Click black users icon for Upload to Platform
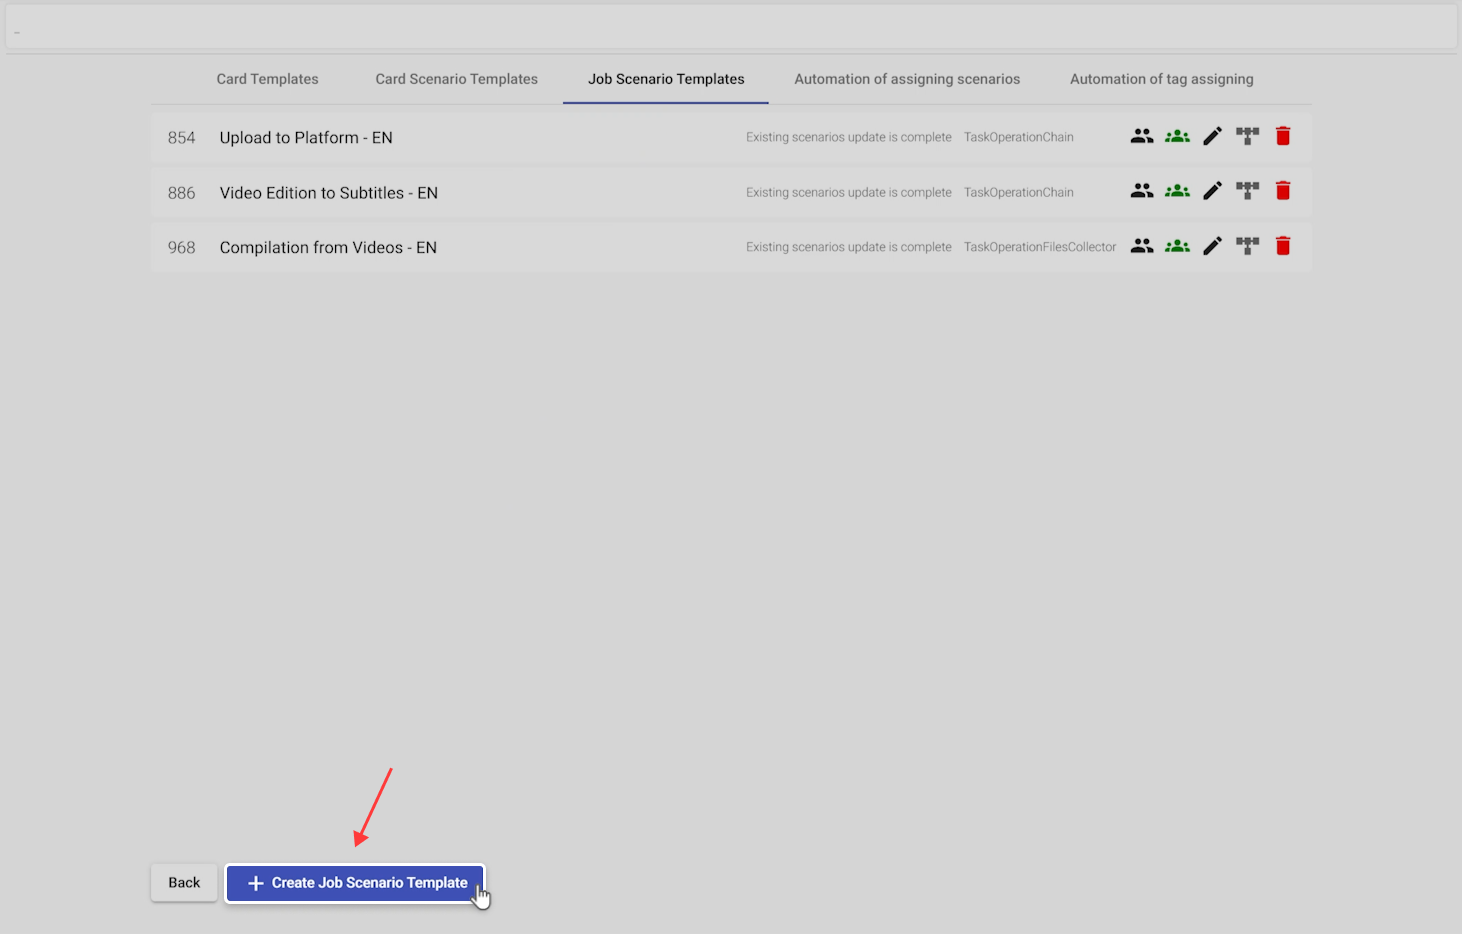This screenshot has height=934, width=1462. point(1142,136)
